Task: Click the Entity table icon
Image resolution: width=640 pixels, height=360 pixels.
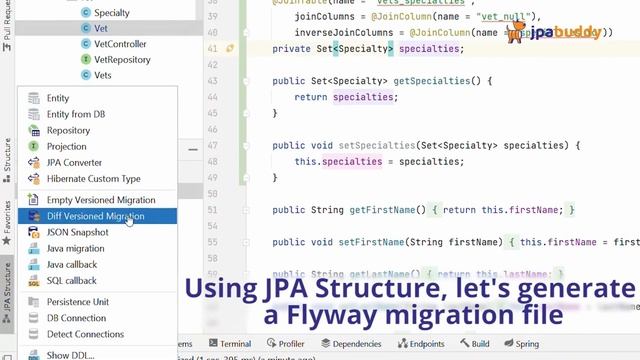Action: [33, 98]
